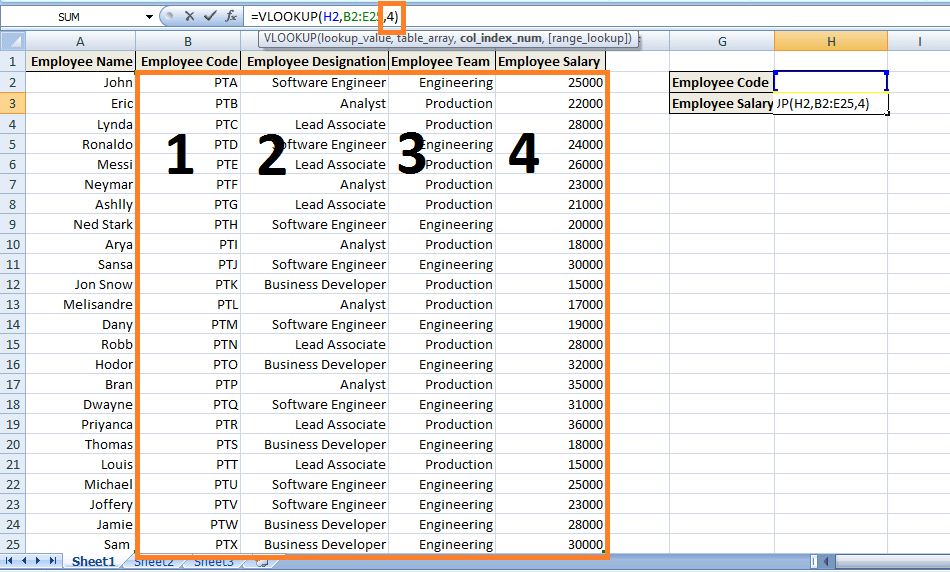Click the previous sheet navigation arrow
This screenshot has width=950, height=572.
[24, 562]
